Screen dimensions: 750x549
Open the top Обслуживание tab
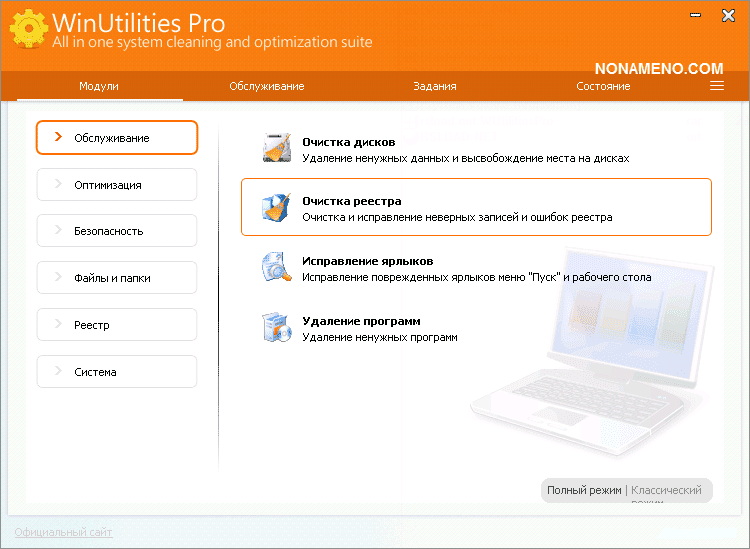click(x=266, y=86)
